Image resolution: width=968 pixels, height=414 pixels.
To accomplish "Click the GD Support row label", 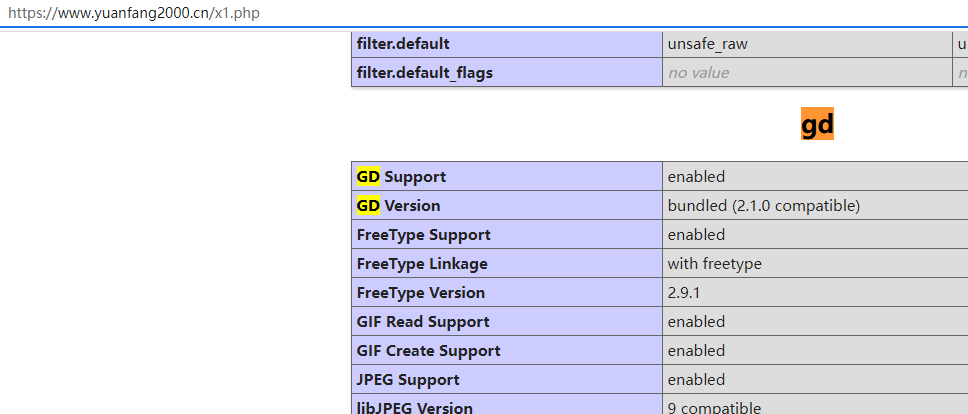I will tap(401, 176).
